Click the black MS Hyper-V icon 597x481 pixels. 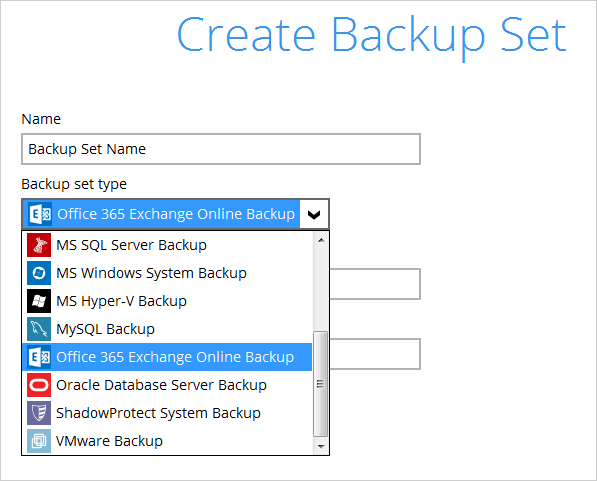39,301
